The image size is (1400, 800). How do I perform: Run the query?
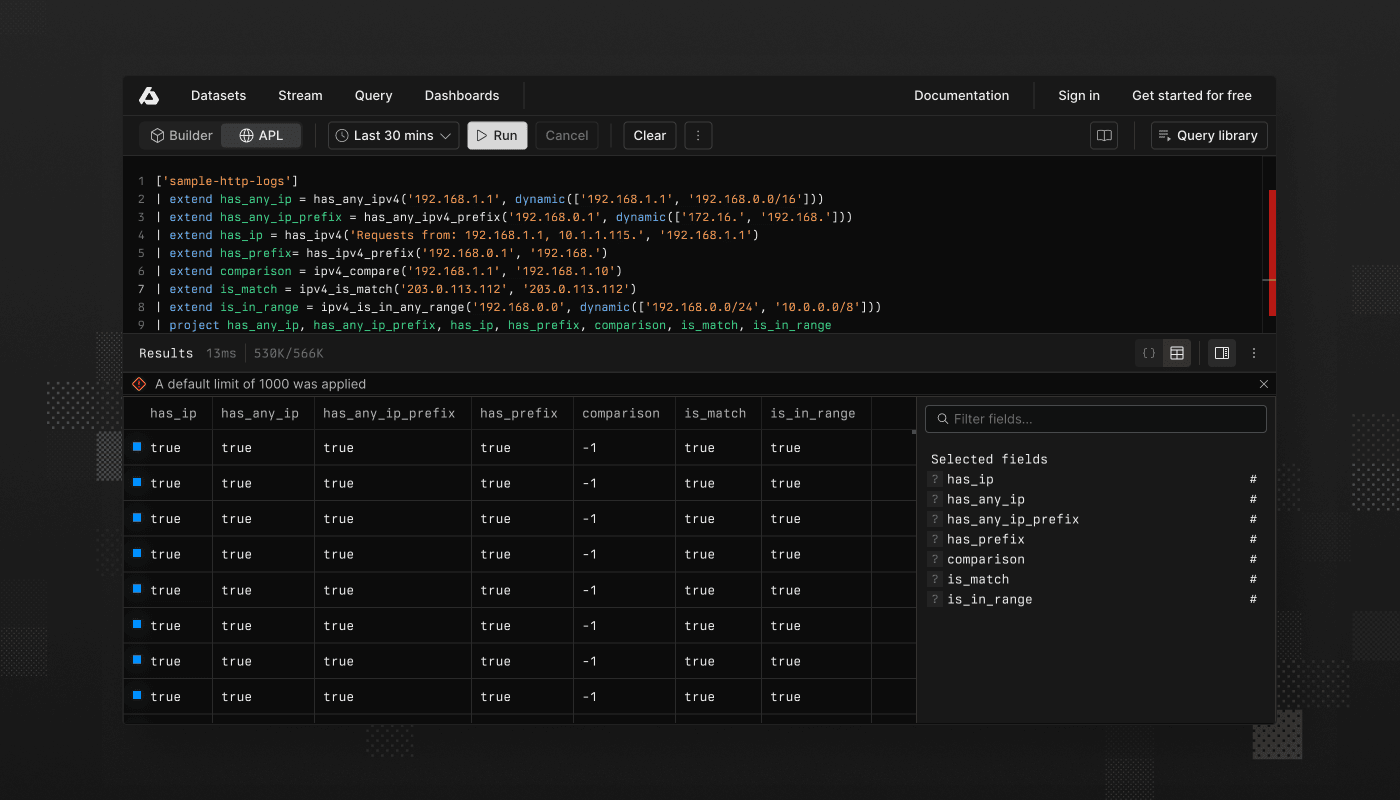pyautogui.click(x=497, y=135)
